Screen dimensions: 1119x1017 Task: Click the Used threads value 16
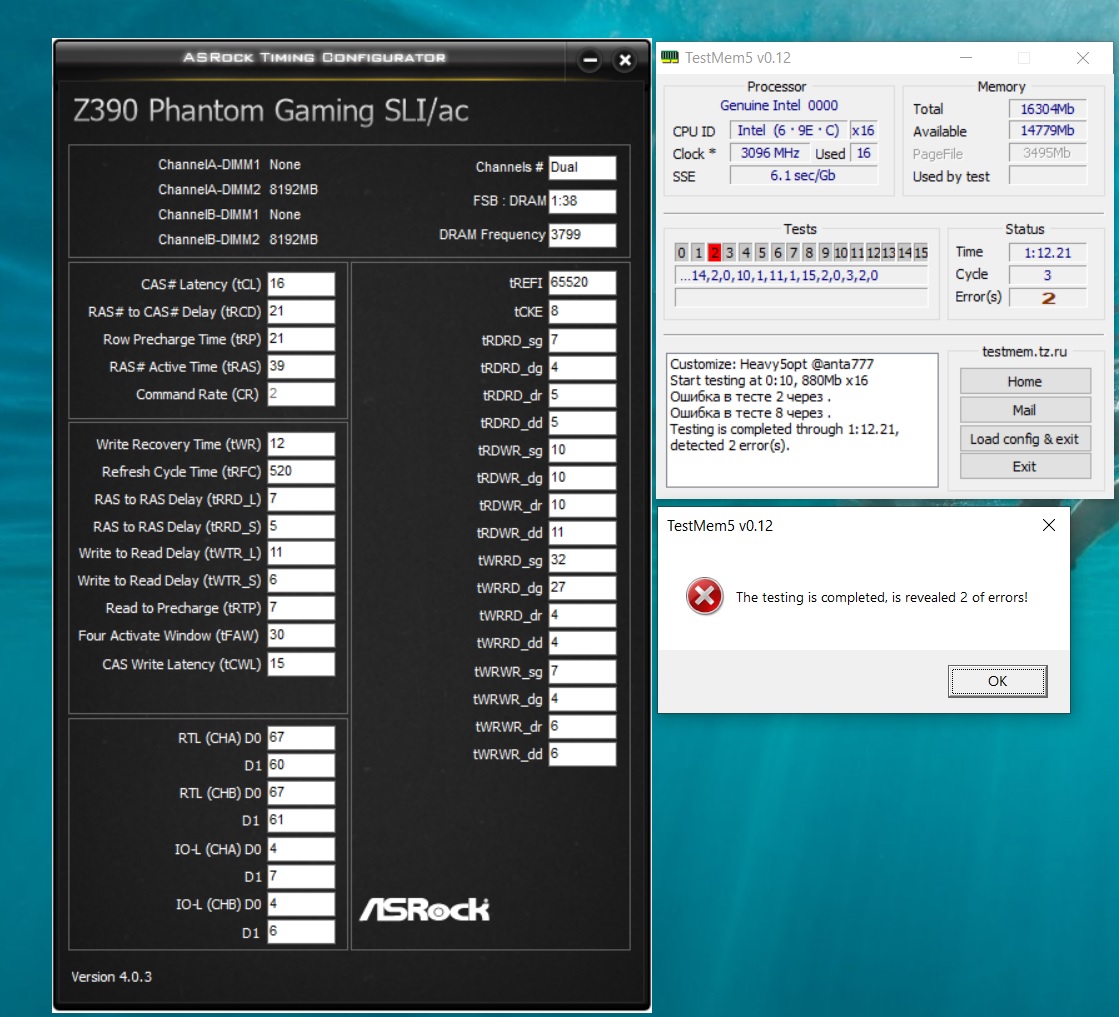[x=864, y=153]
